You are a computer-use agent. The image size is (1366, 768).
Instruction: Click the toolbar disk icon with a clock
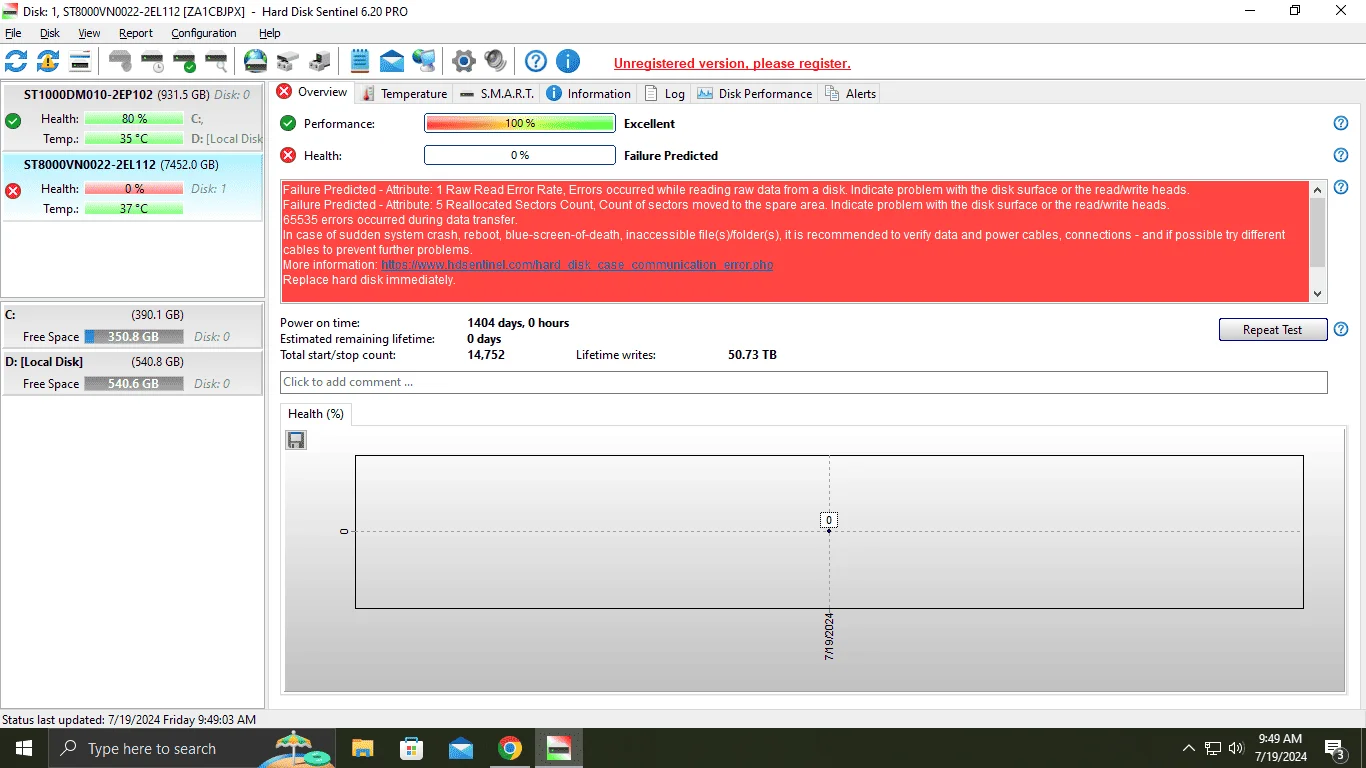(x=152, y=62)
